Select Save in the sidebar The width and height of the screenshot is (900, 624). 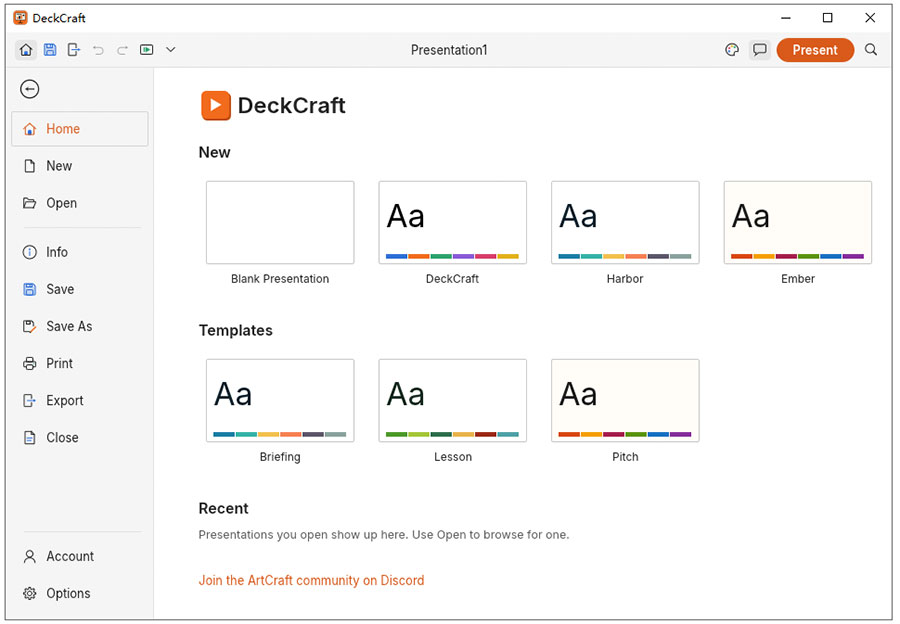coord(80,289)
